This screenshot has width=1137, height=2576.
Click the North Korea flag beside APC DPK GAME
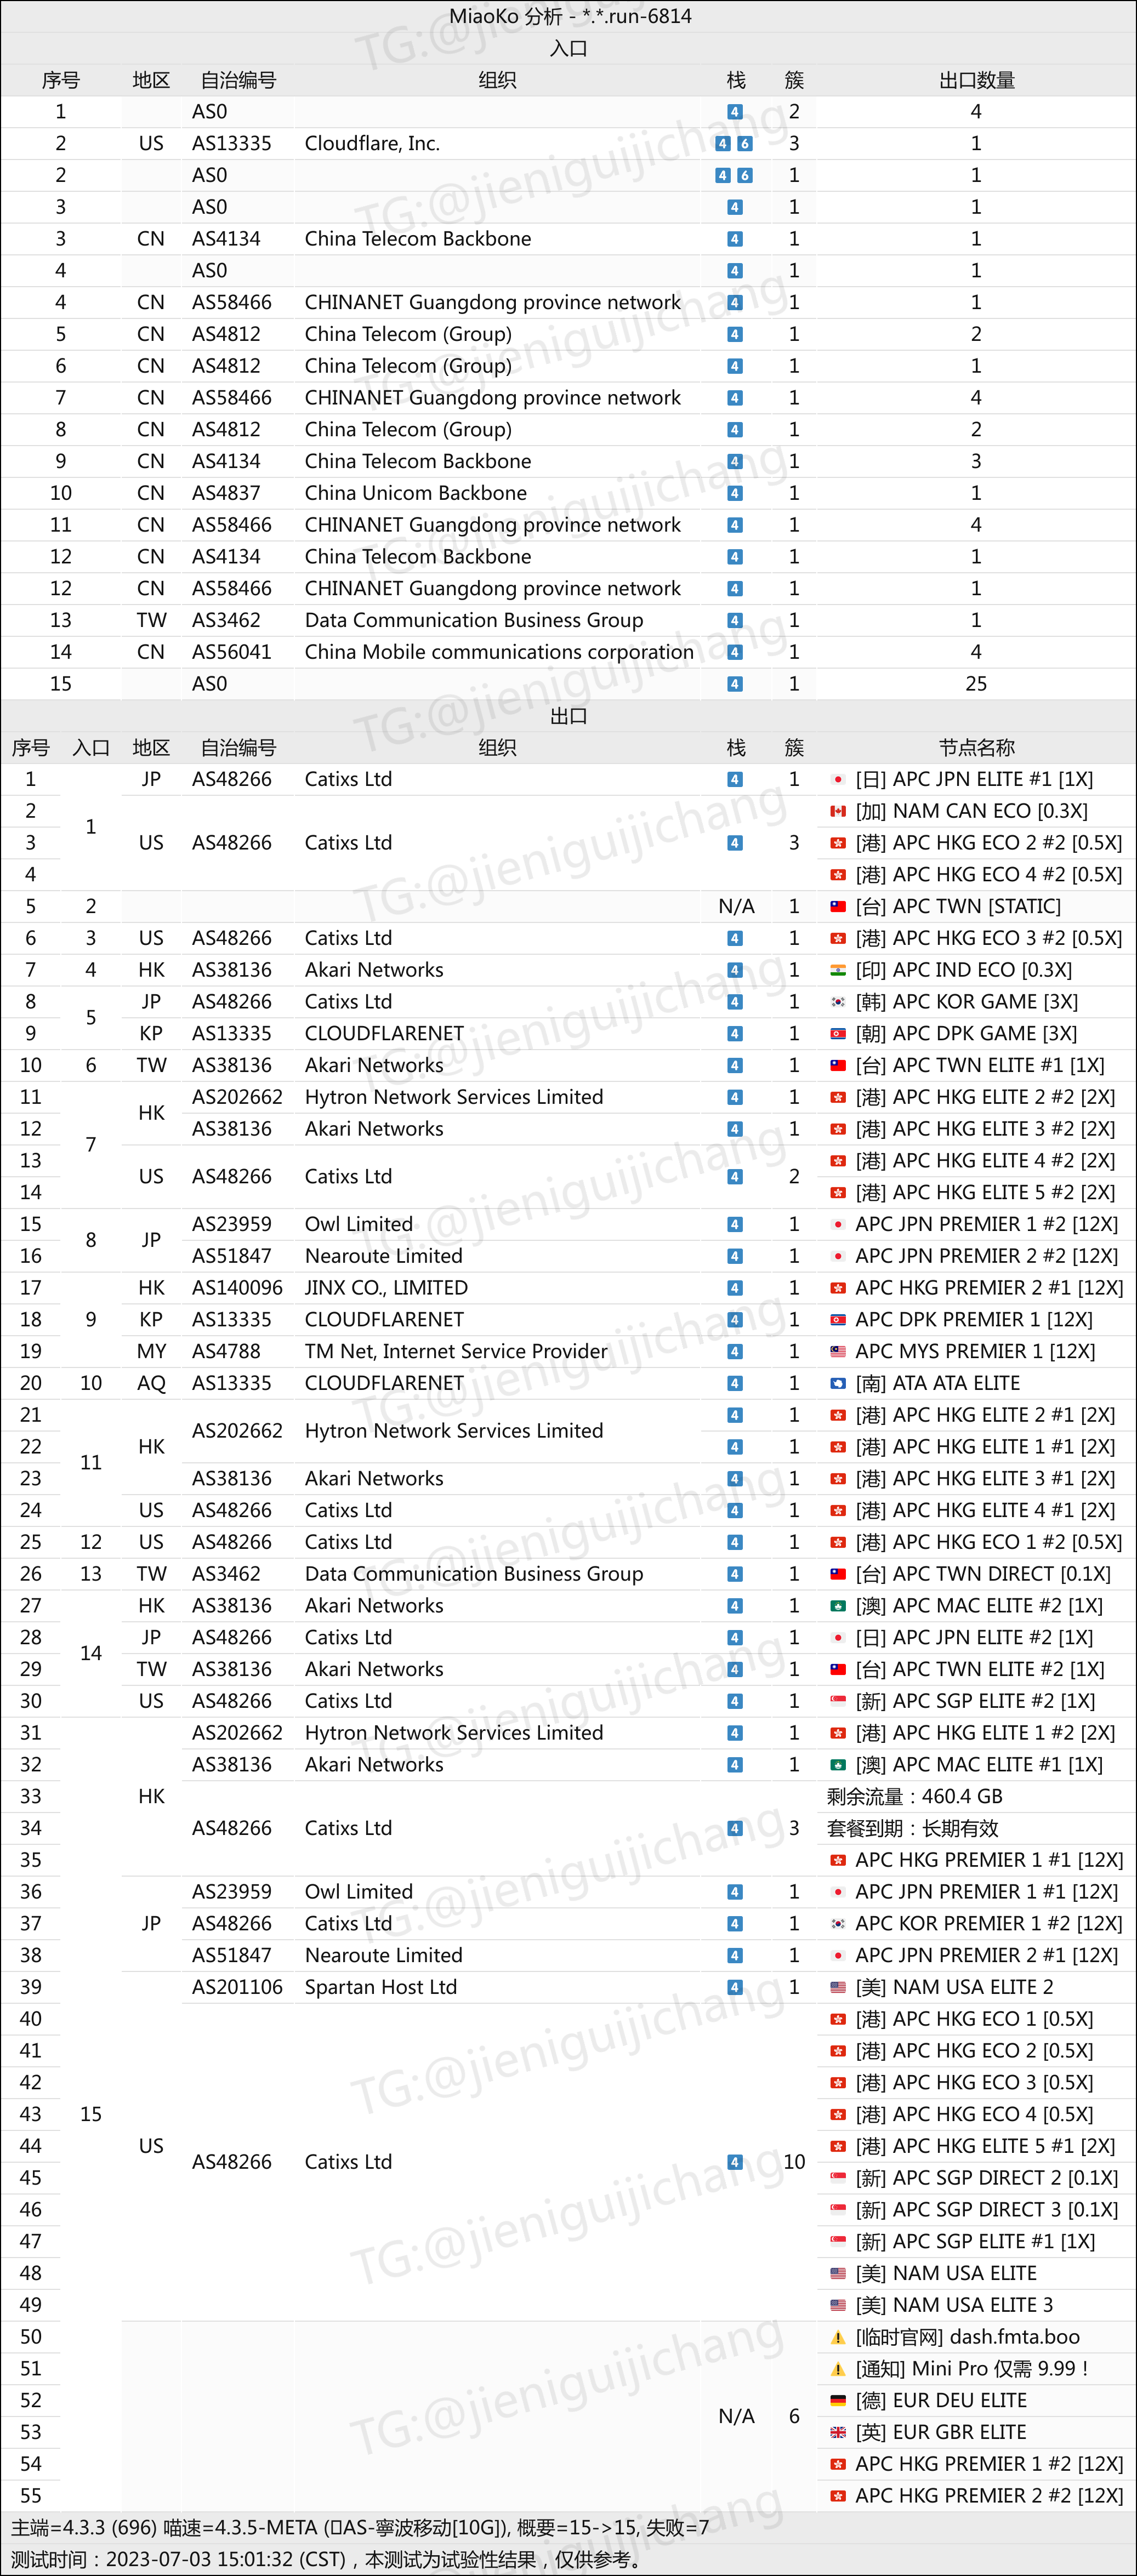(x=838, y=1033)
